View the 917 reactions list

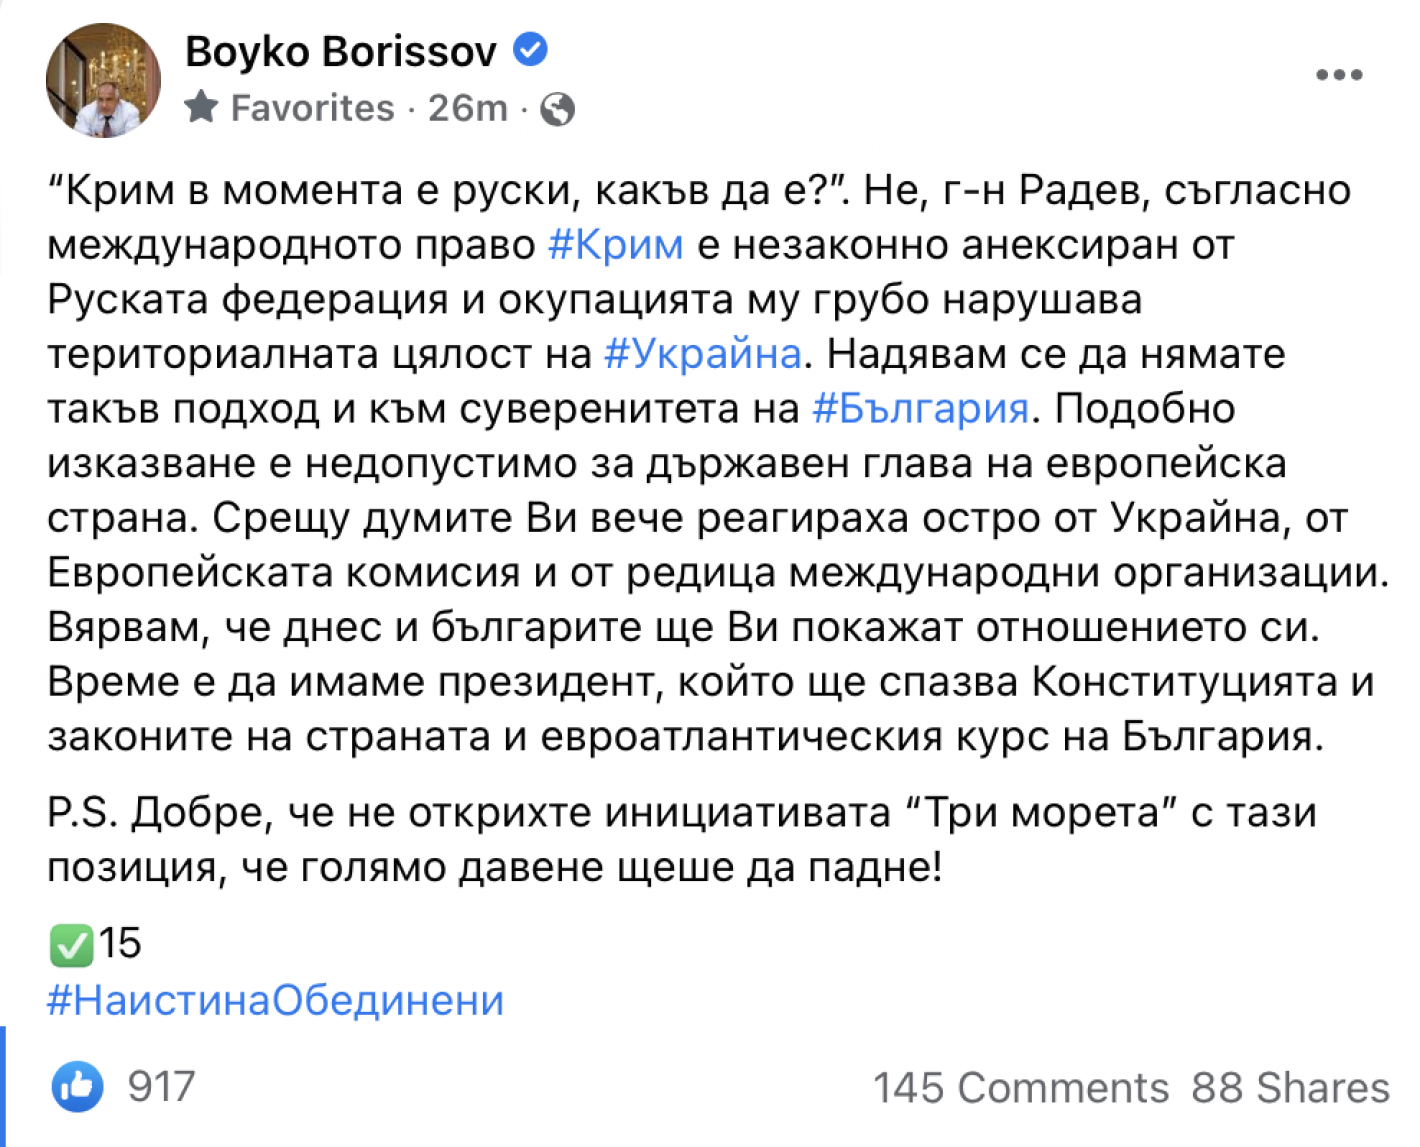pyautogui.click(x=161, y=1087)
